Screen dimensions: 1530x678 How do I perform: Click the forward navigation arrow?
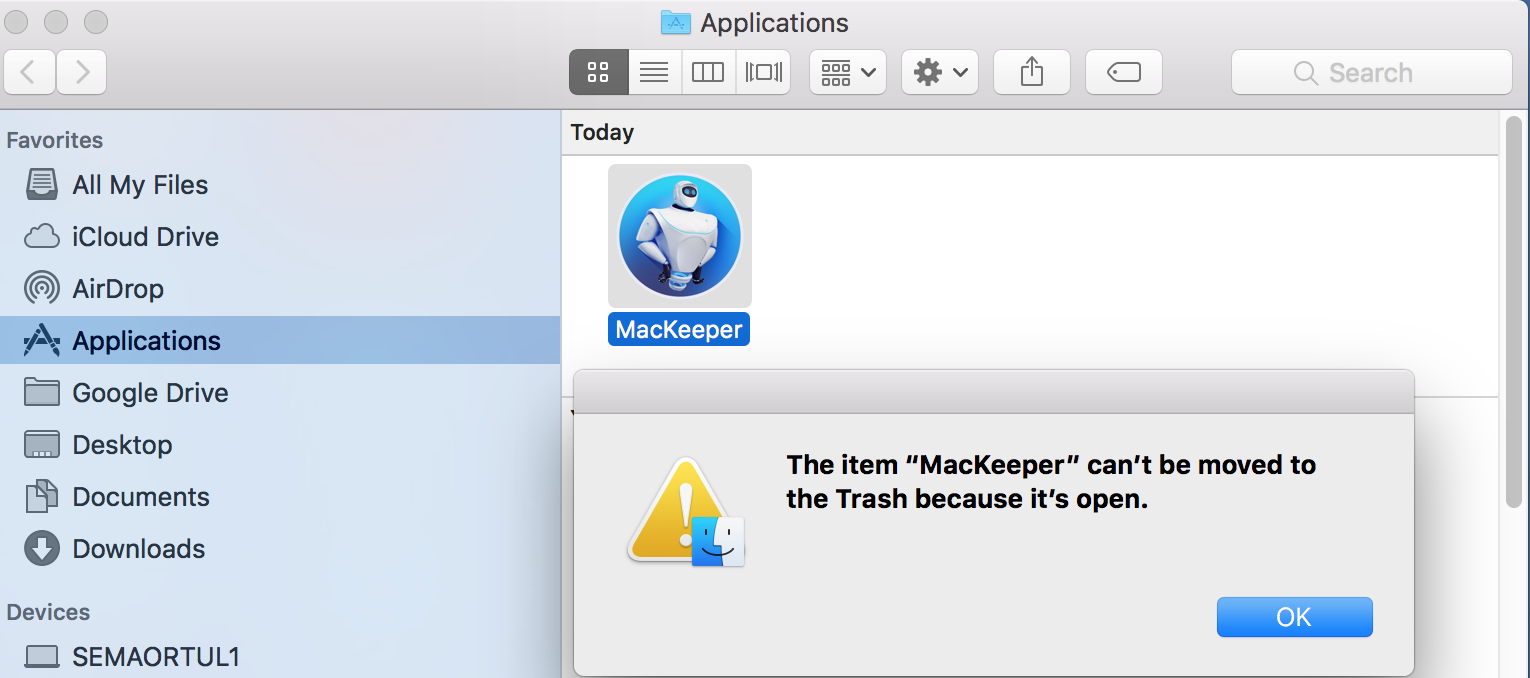[x=82, y=72]
